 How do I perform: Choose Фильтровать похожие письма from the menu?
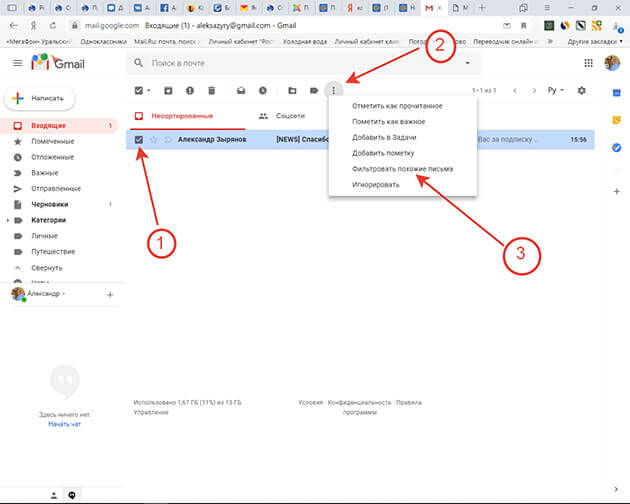(402, 169)
